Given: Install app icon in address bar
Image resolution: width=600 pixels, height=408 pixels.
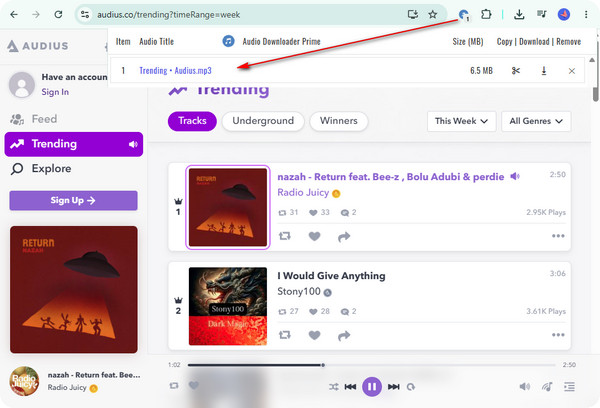Looking at the screenshot, I should click(x=412, y=15).
